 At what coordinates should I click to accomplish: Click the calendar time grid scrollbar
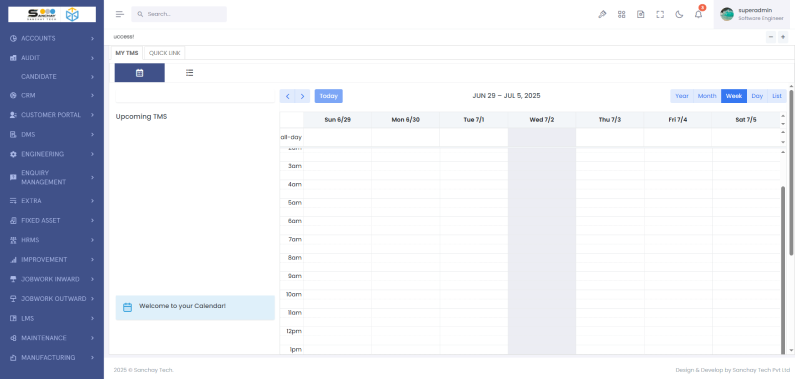(783, 269)
